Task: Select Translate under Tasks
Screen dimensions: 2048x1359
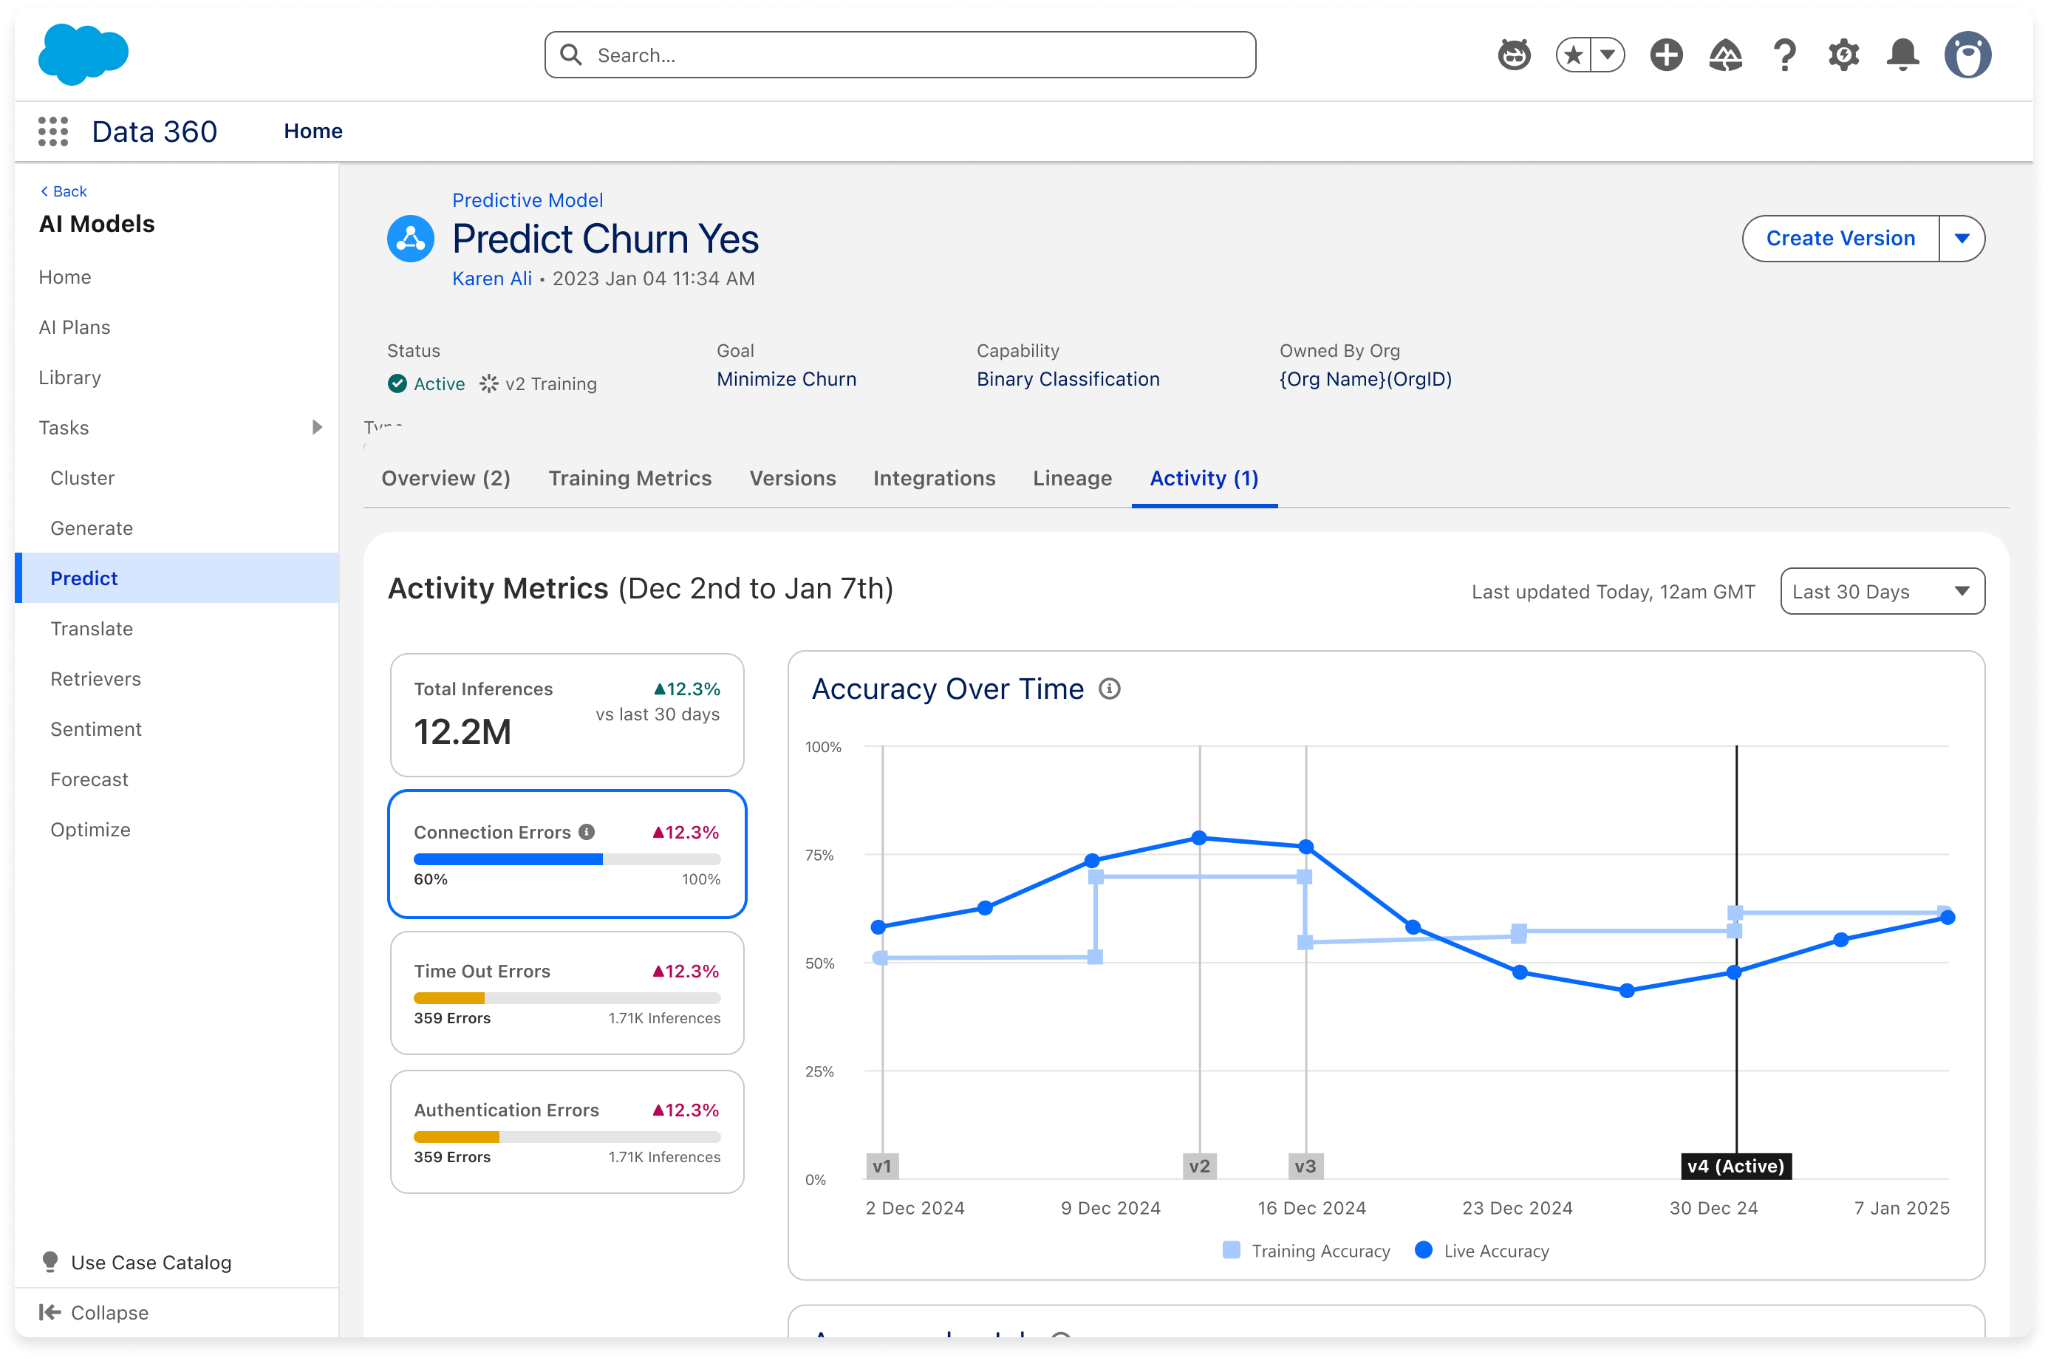Action: (177, 628)
